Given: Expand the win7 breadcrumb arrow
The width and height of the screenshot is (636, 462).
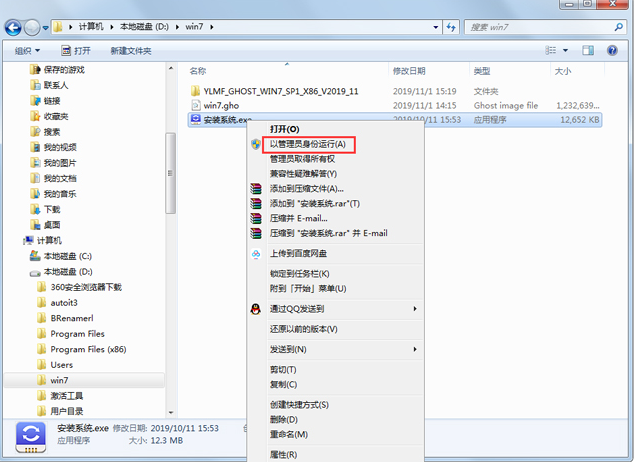Looking at the screenshot, I should tap(211, 27).
